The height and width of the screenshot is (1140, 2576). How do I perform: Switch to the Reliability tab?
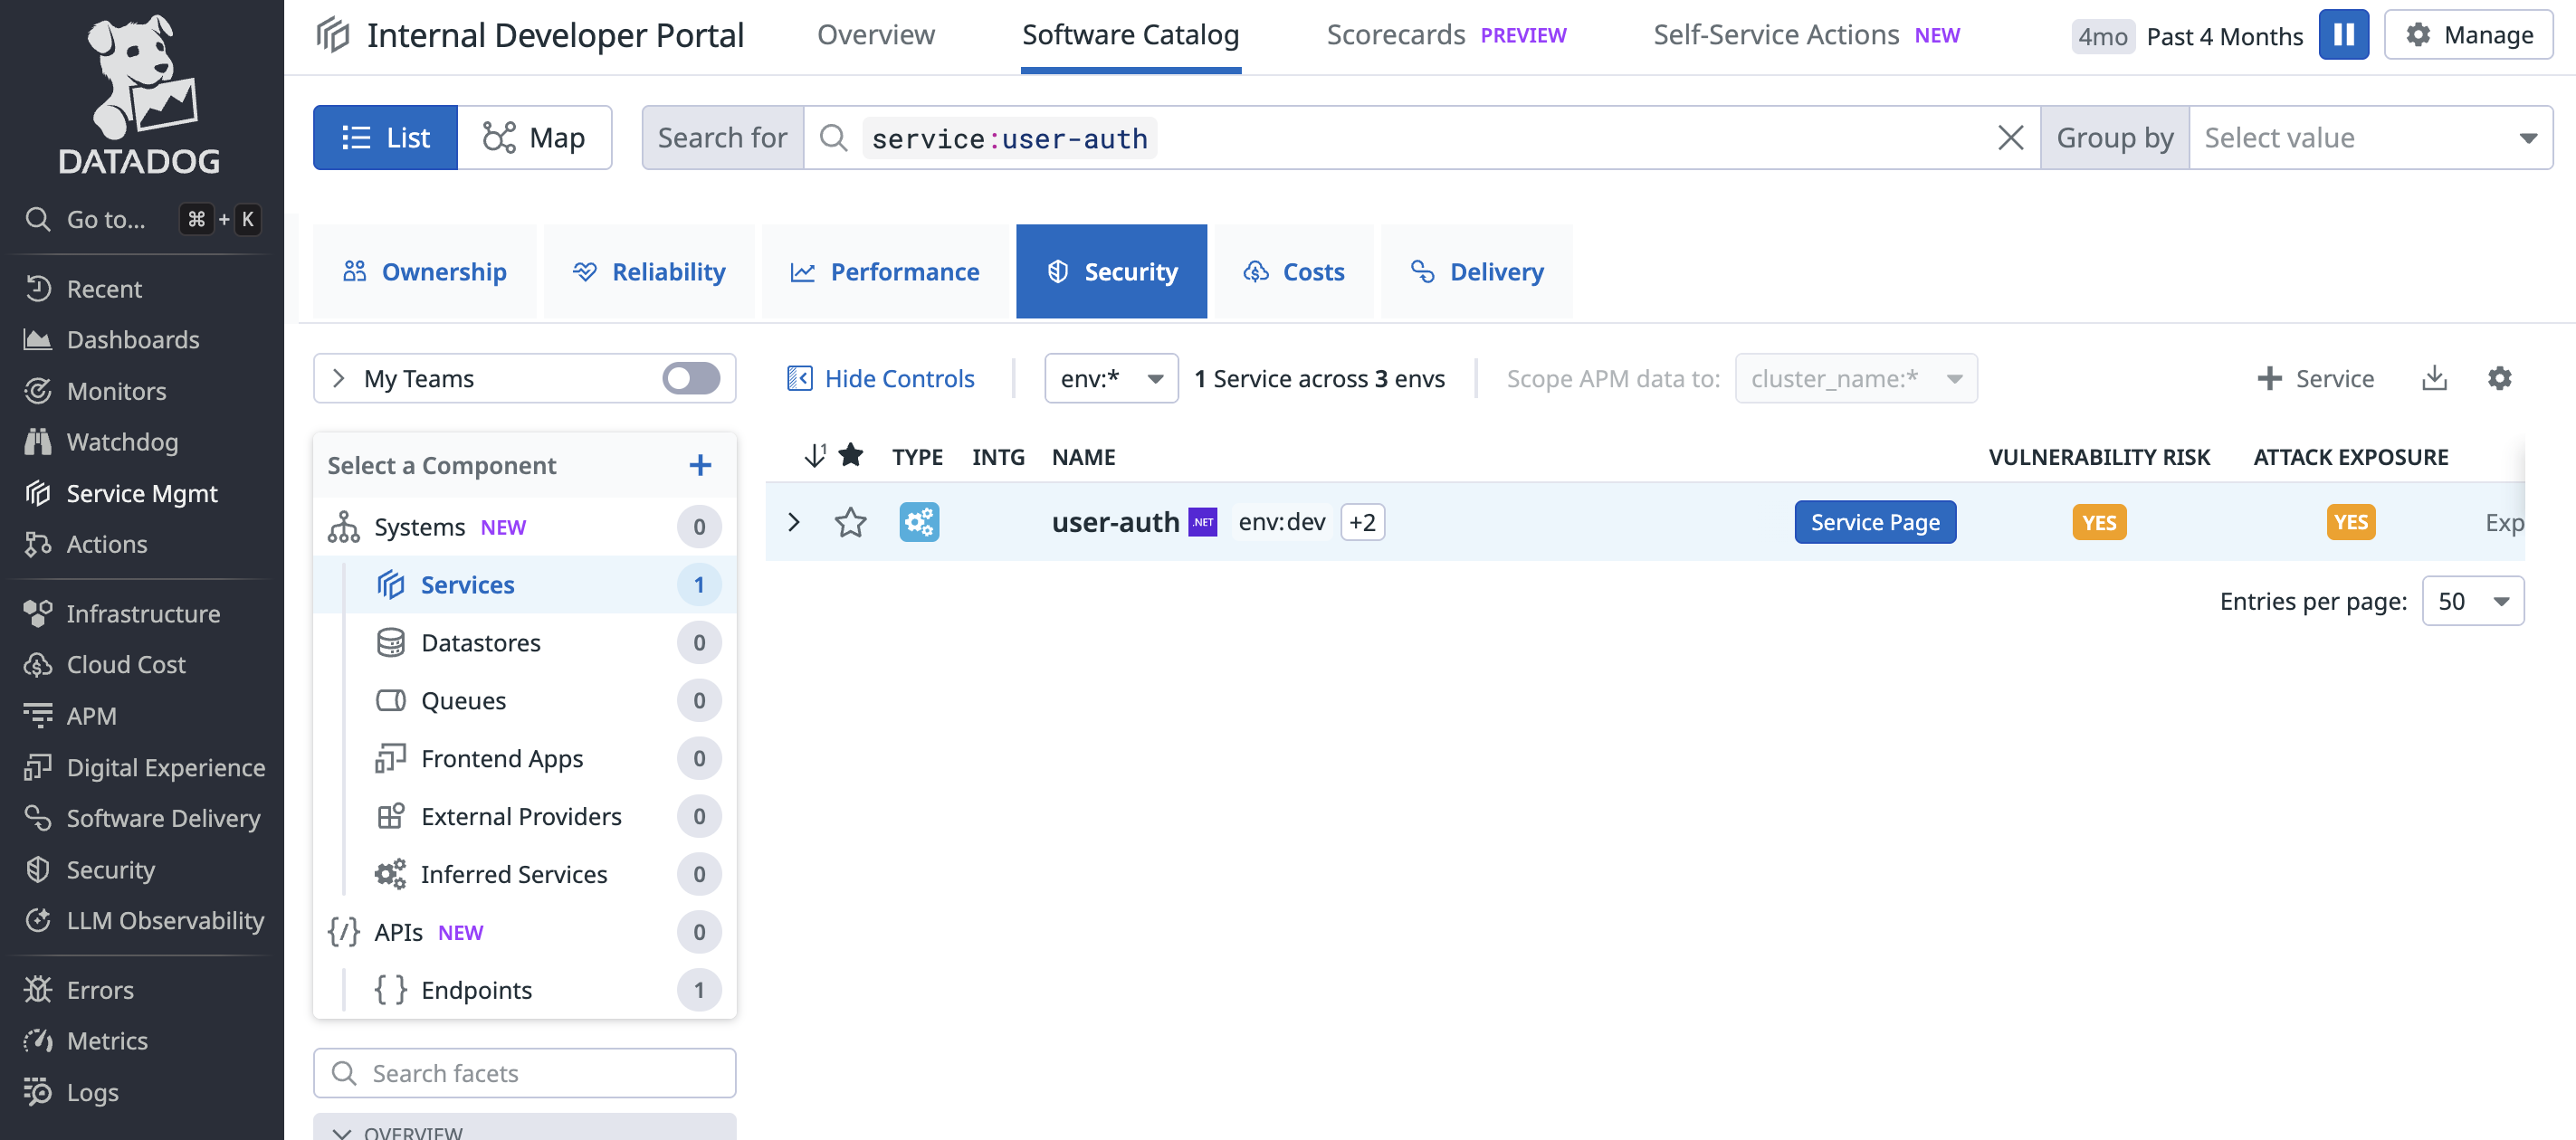(x=649, y=272)
